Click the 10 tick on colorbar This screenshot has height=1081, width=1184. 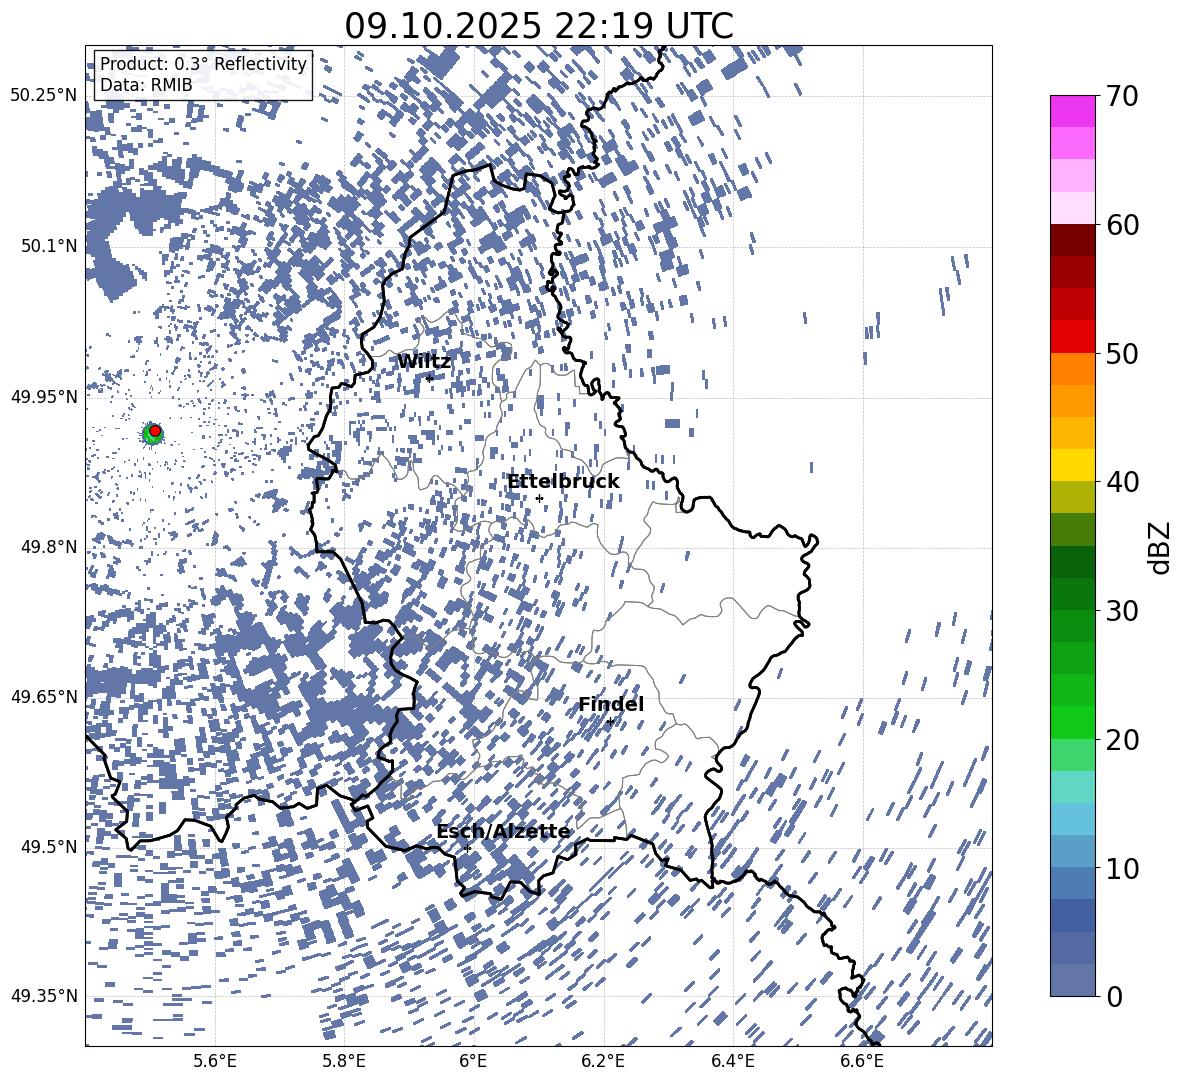pos(1122,868)
